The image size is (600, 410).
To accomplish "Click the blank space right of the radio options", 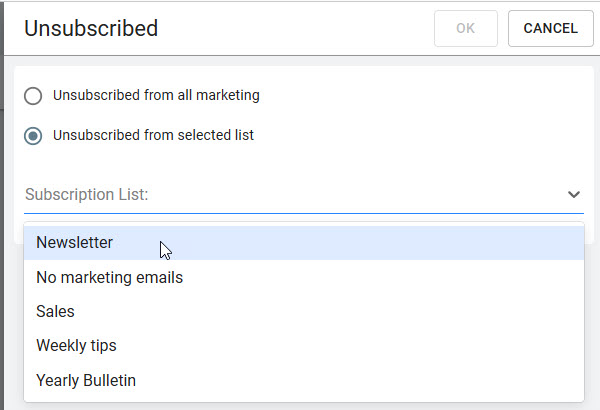I will click(x=450, y=115).
